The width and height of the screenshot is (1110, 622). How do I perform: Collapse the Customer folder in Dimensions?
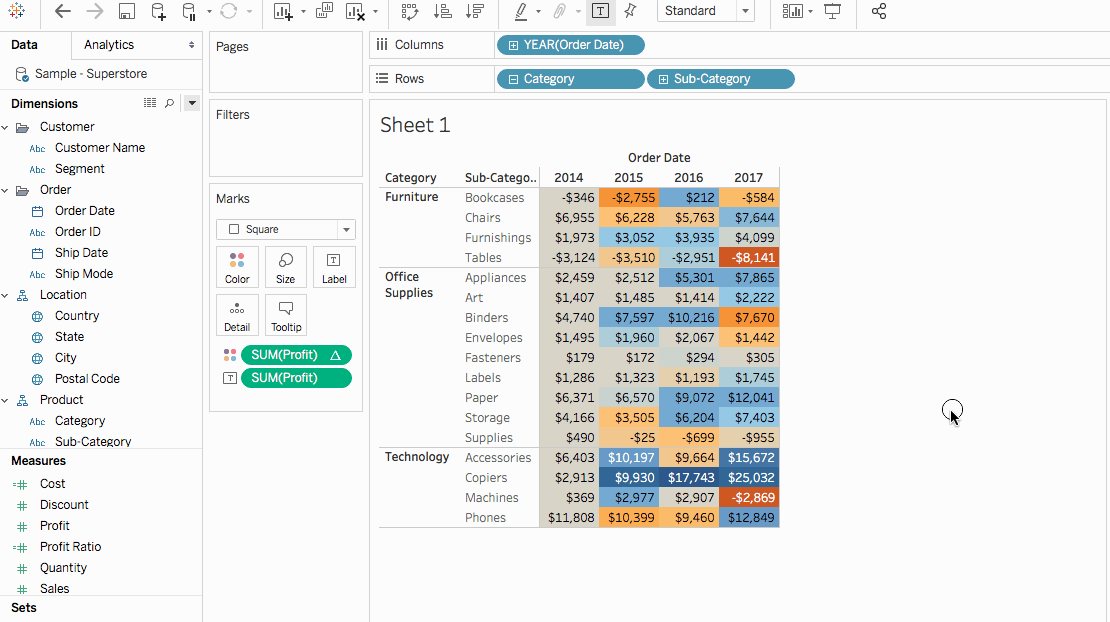click(8, 126)
